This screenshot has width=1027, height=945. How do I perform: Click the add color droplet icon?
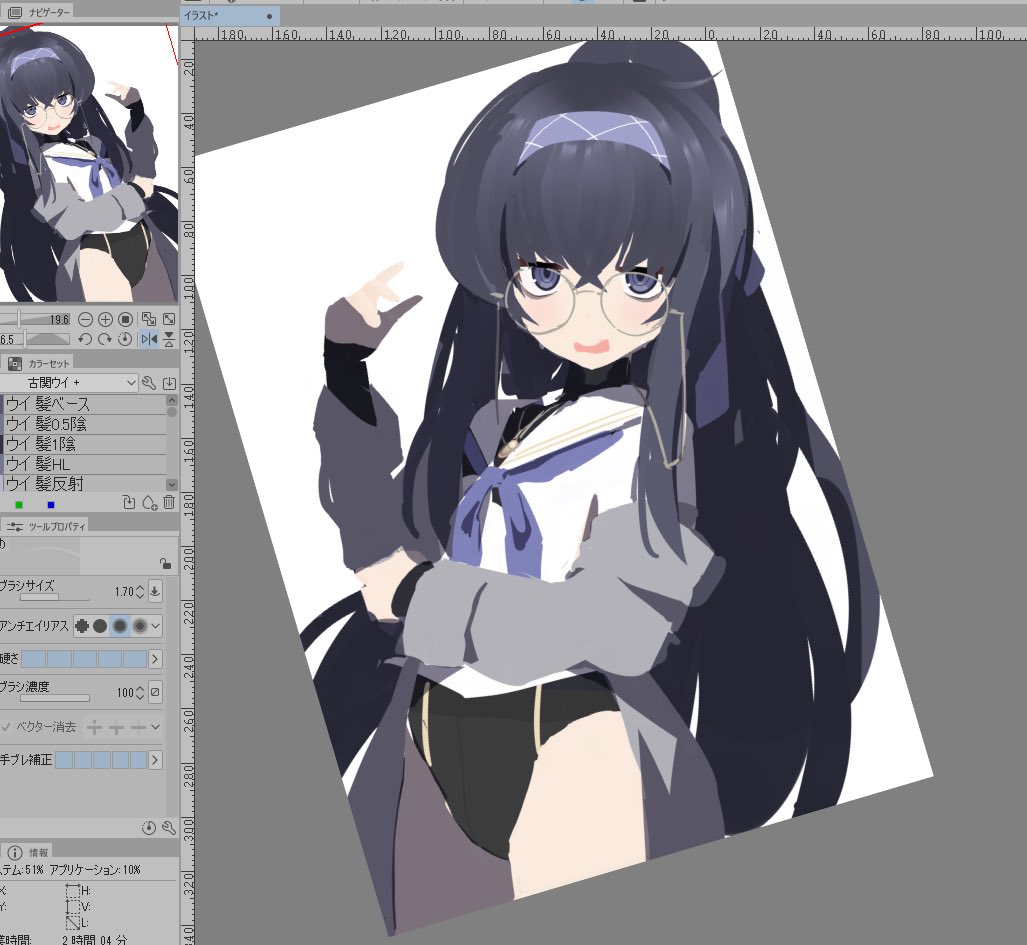(x=149, y=502)
